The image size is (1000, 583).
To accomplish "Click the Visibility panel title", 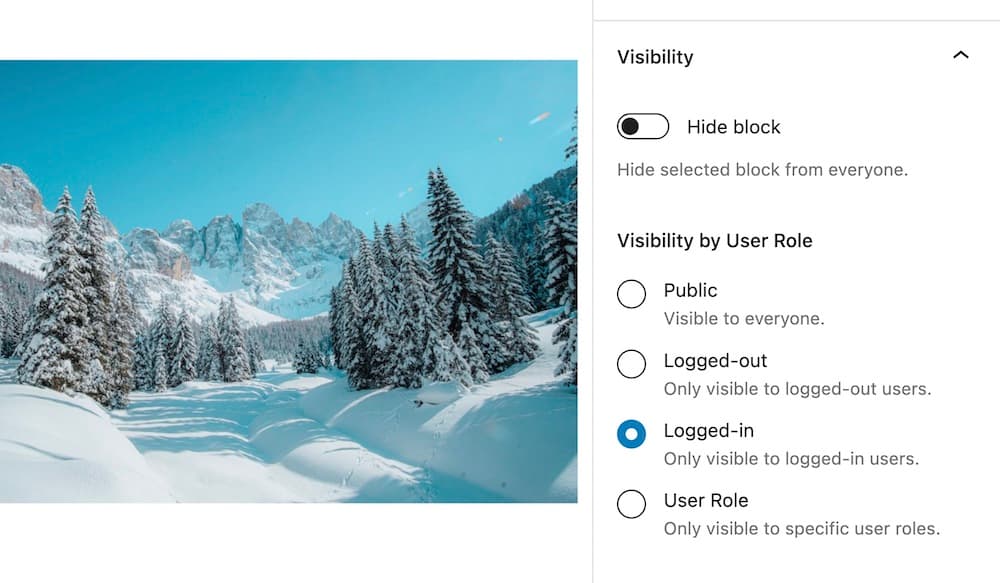I will [655, 57].
